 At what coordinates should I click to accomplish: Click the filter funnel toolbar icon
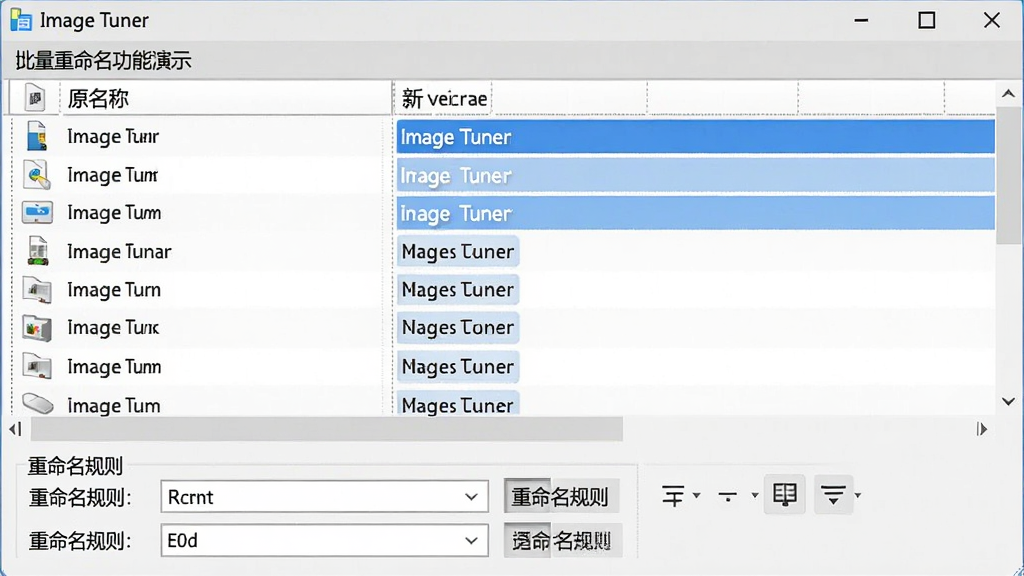833,495
